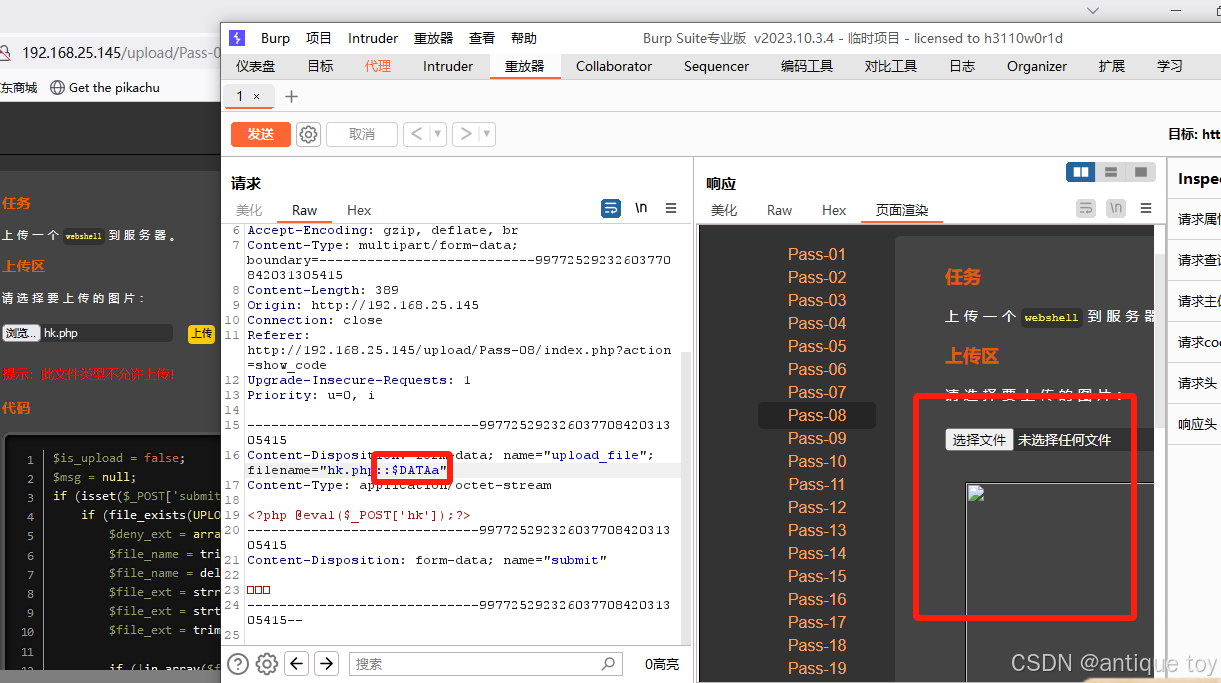
Task: Close repeater tab 1 with the x
Action: 256,97
